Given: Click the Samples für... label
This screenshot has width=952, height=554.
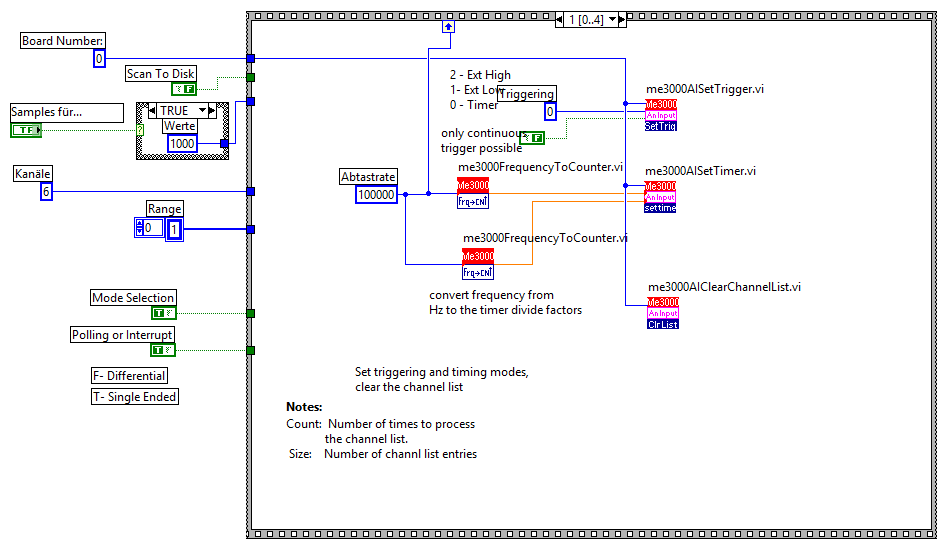Looking at the screenshot, I should [67, 112].
